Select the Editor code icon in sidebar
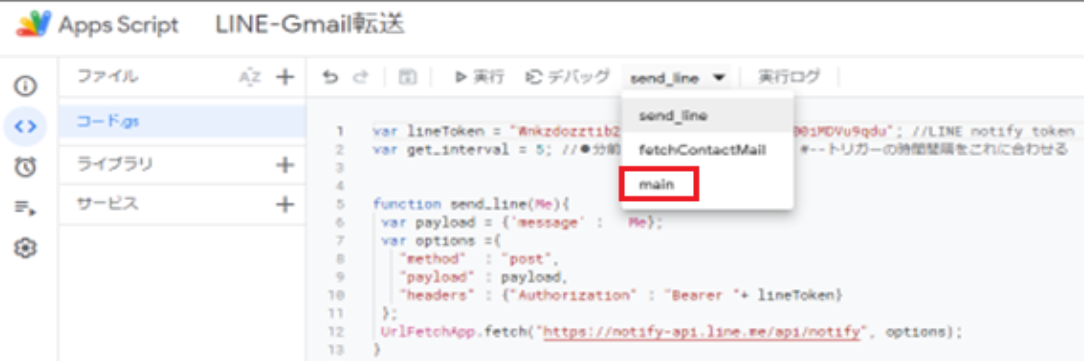This screenshot has width=1084, height=361. click(26, 127)
